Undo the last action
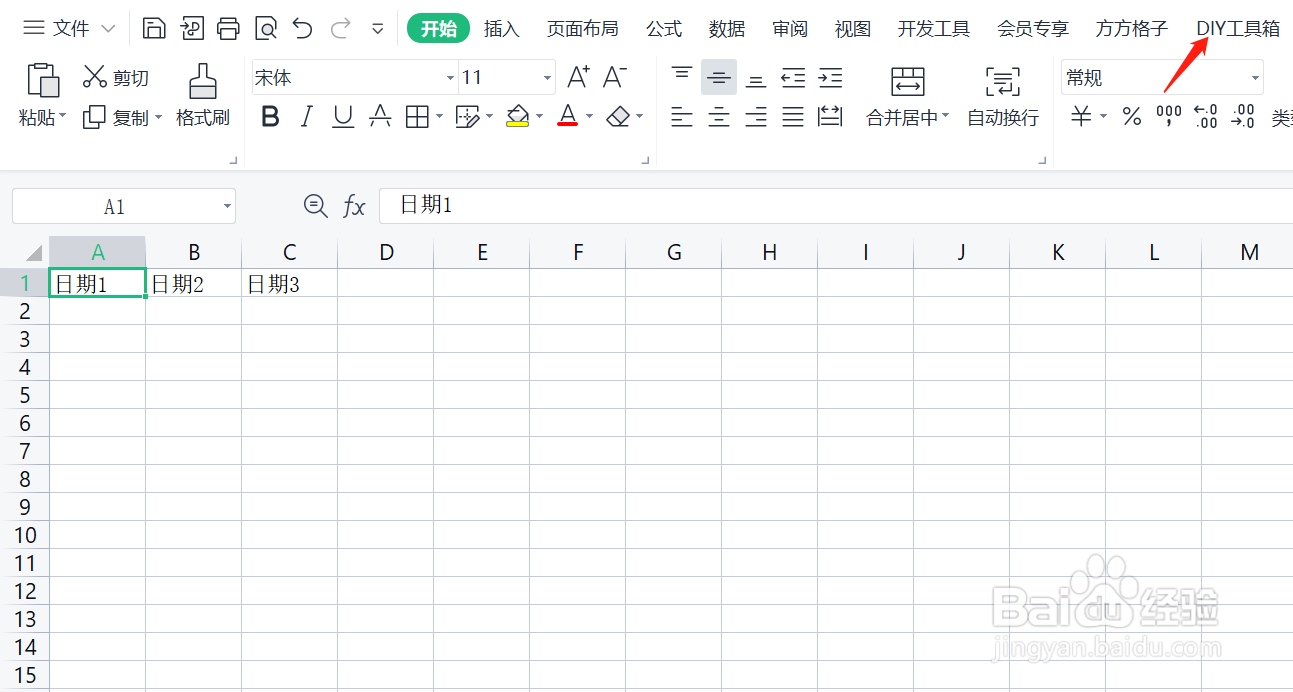 tap(302, 28)
